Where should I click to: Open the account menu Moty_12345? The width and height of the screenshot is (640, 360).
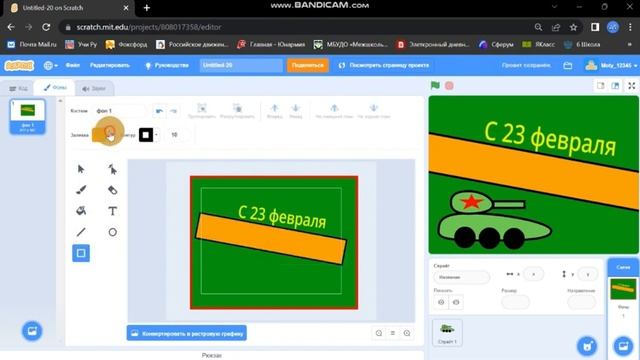click(611, 65)
